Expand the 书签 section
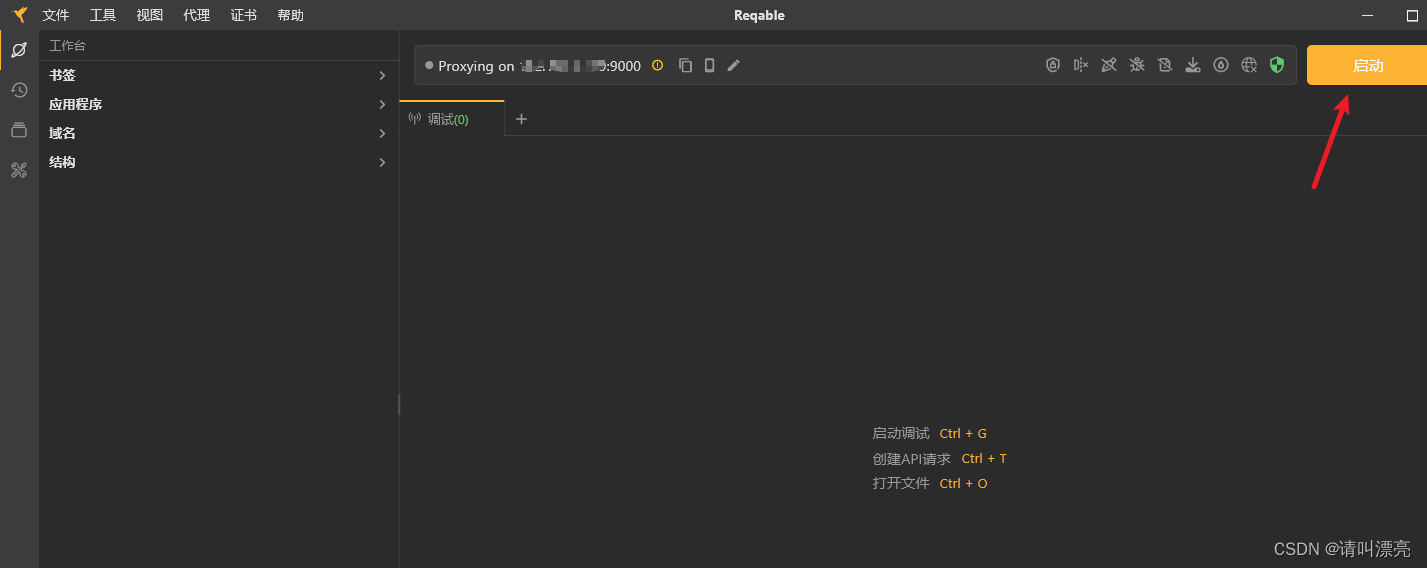Viewport: 1427px width, 568px height. pos(219,75)
